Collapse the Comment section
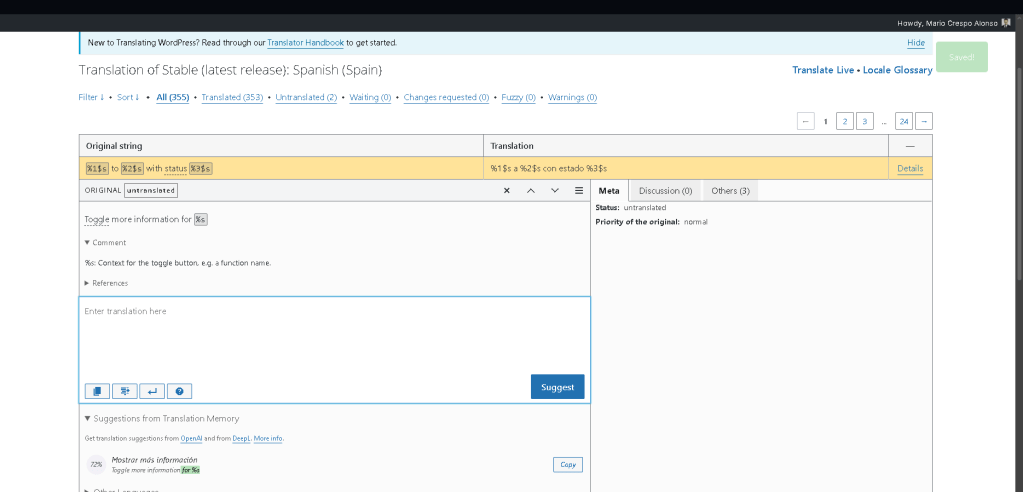This screenshot has height=492, width=1023. point(106,242)
